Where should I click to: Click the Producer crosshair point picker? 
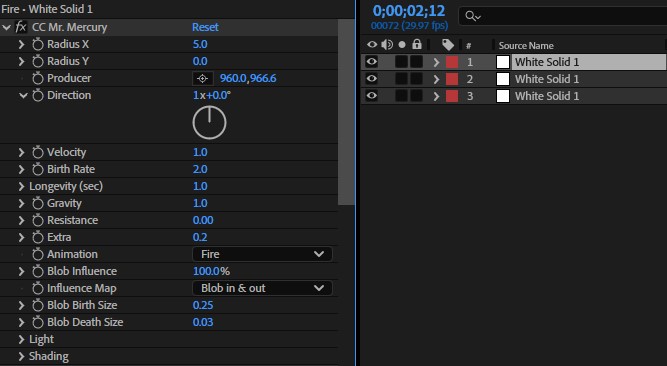202,78
